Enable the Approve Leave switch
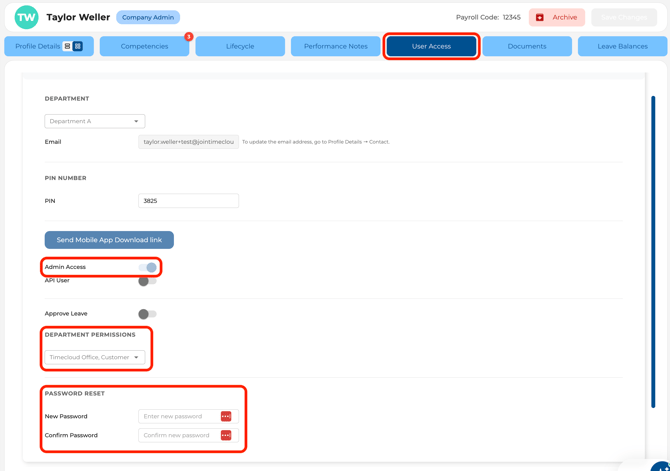The image size is (670, 471). pos(147,314)
